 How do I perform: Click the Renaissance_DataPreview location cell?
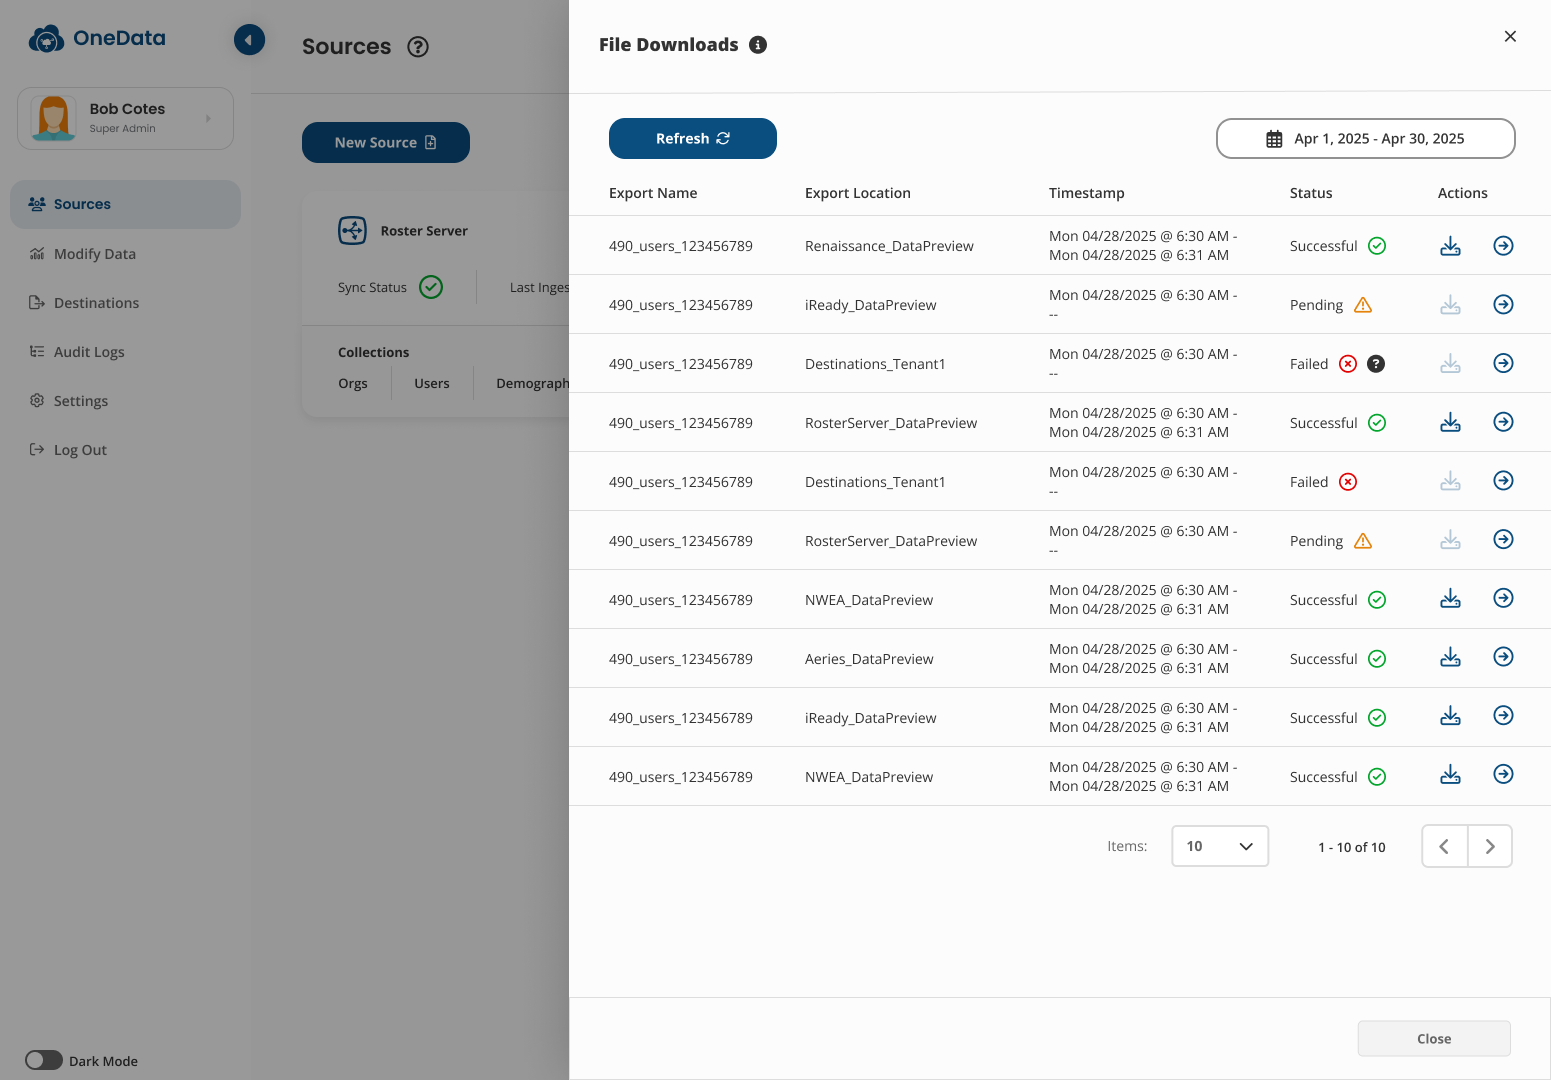[x=889, y=246]
